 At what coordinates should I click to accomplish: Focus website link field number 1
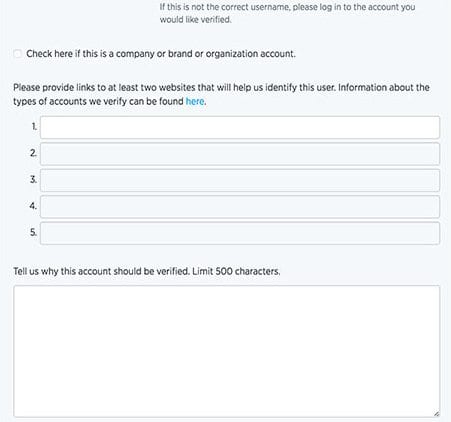click(x=240, y=127)
